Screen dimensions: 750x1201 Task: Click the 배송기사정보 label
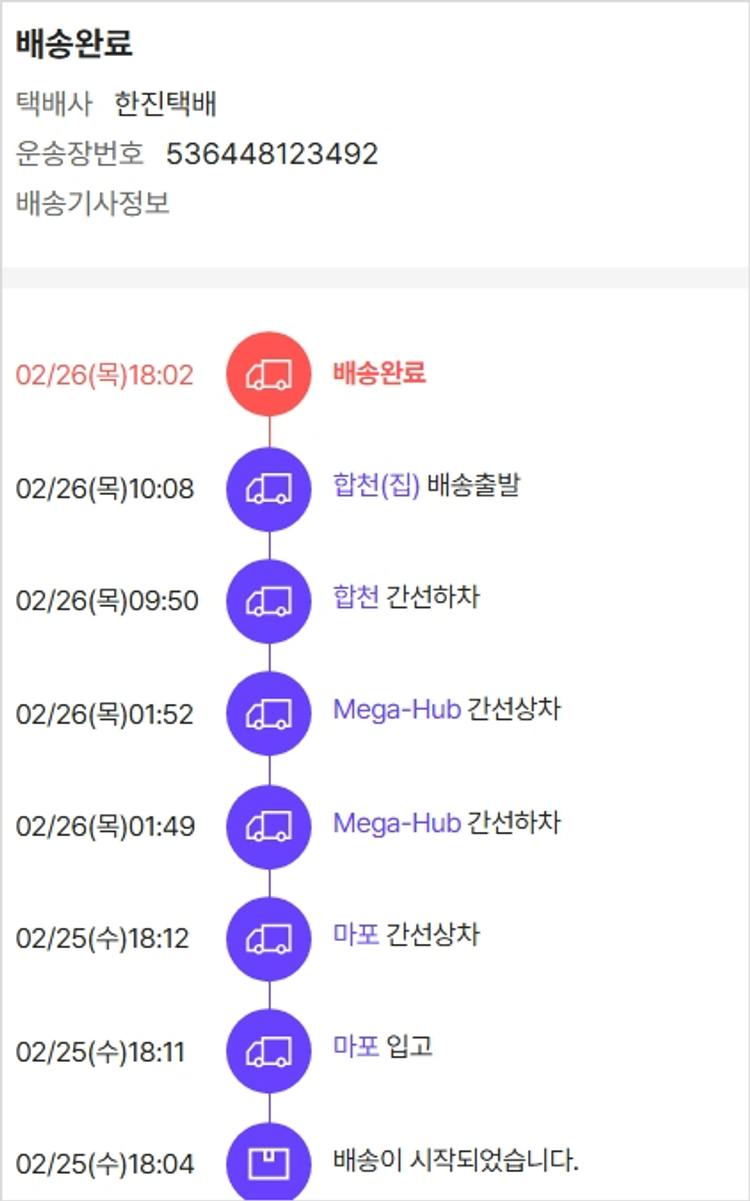pos(93,204)
